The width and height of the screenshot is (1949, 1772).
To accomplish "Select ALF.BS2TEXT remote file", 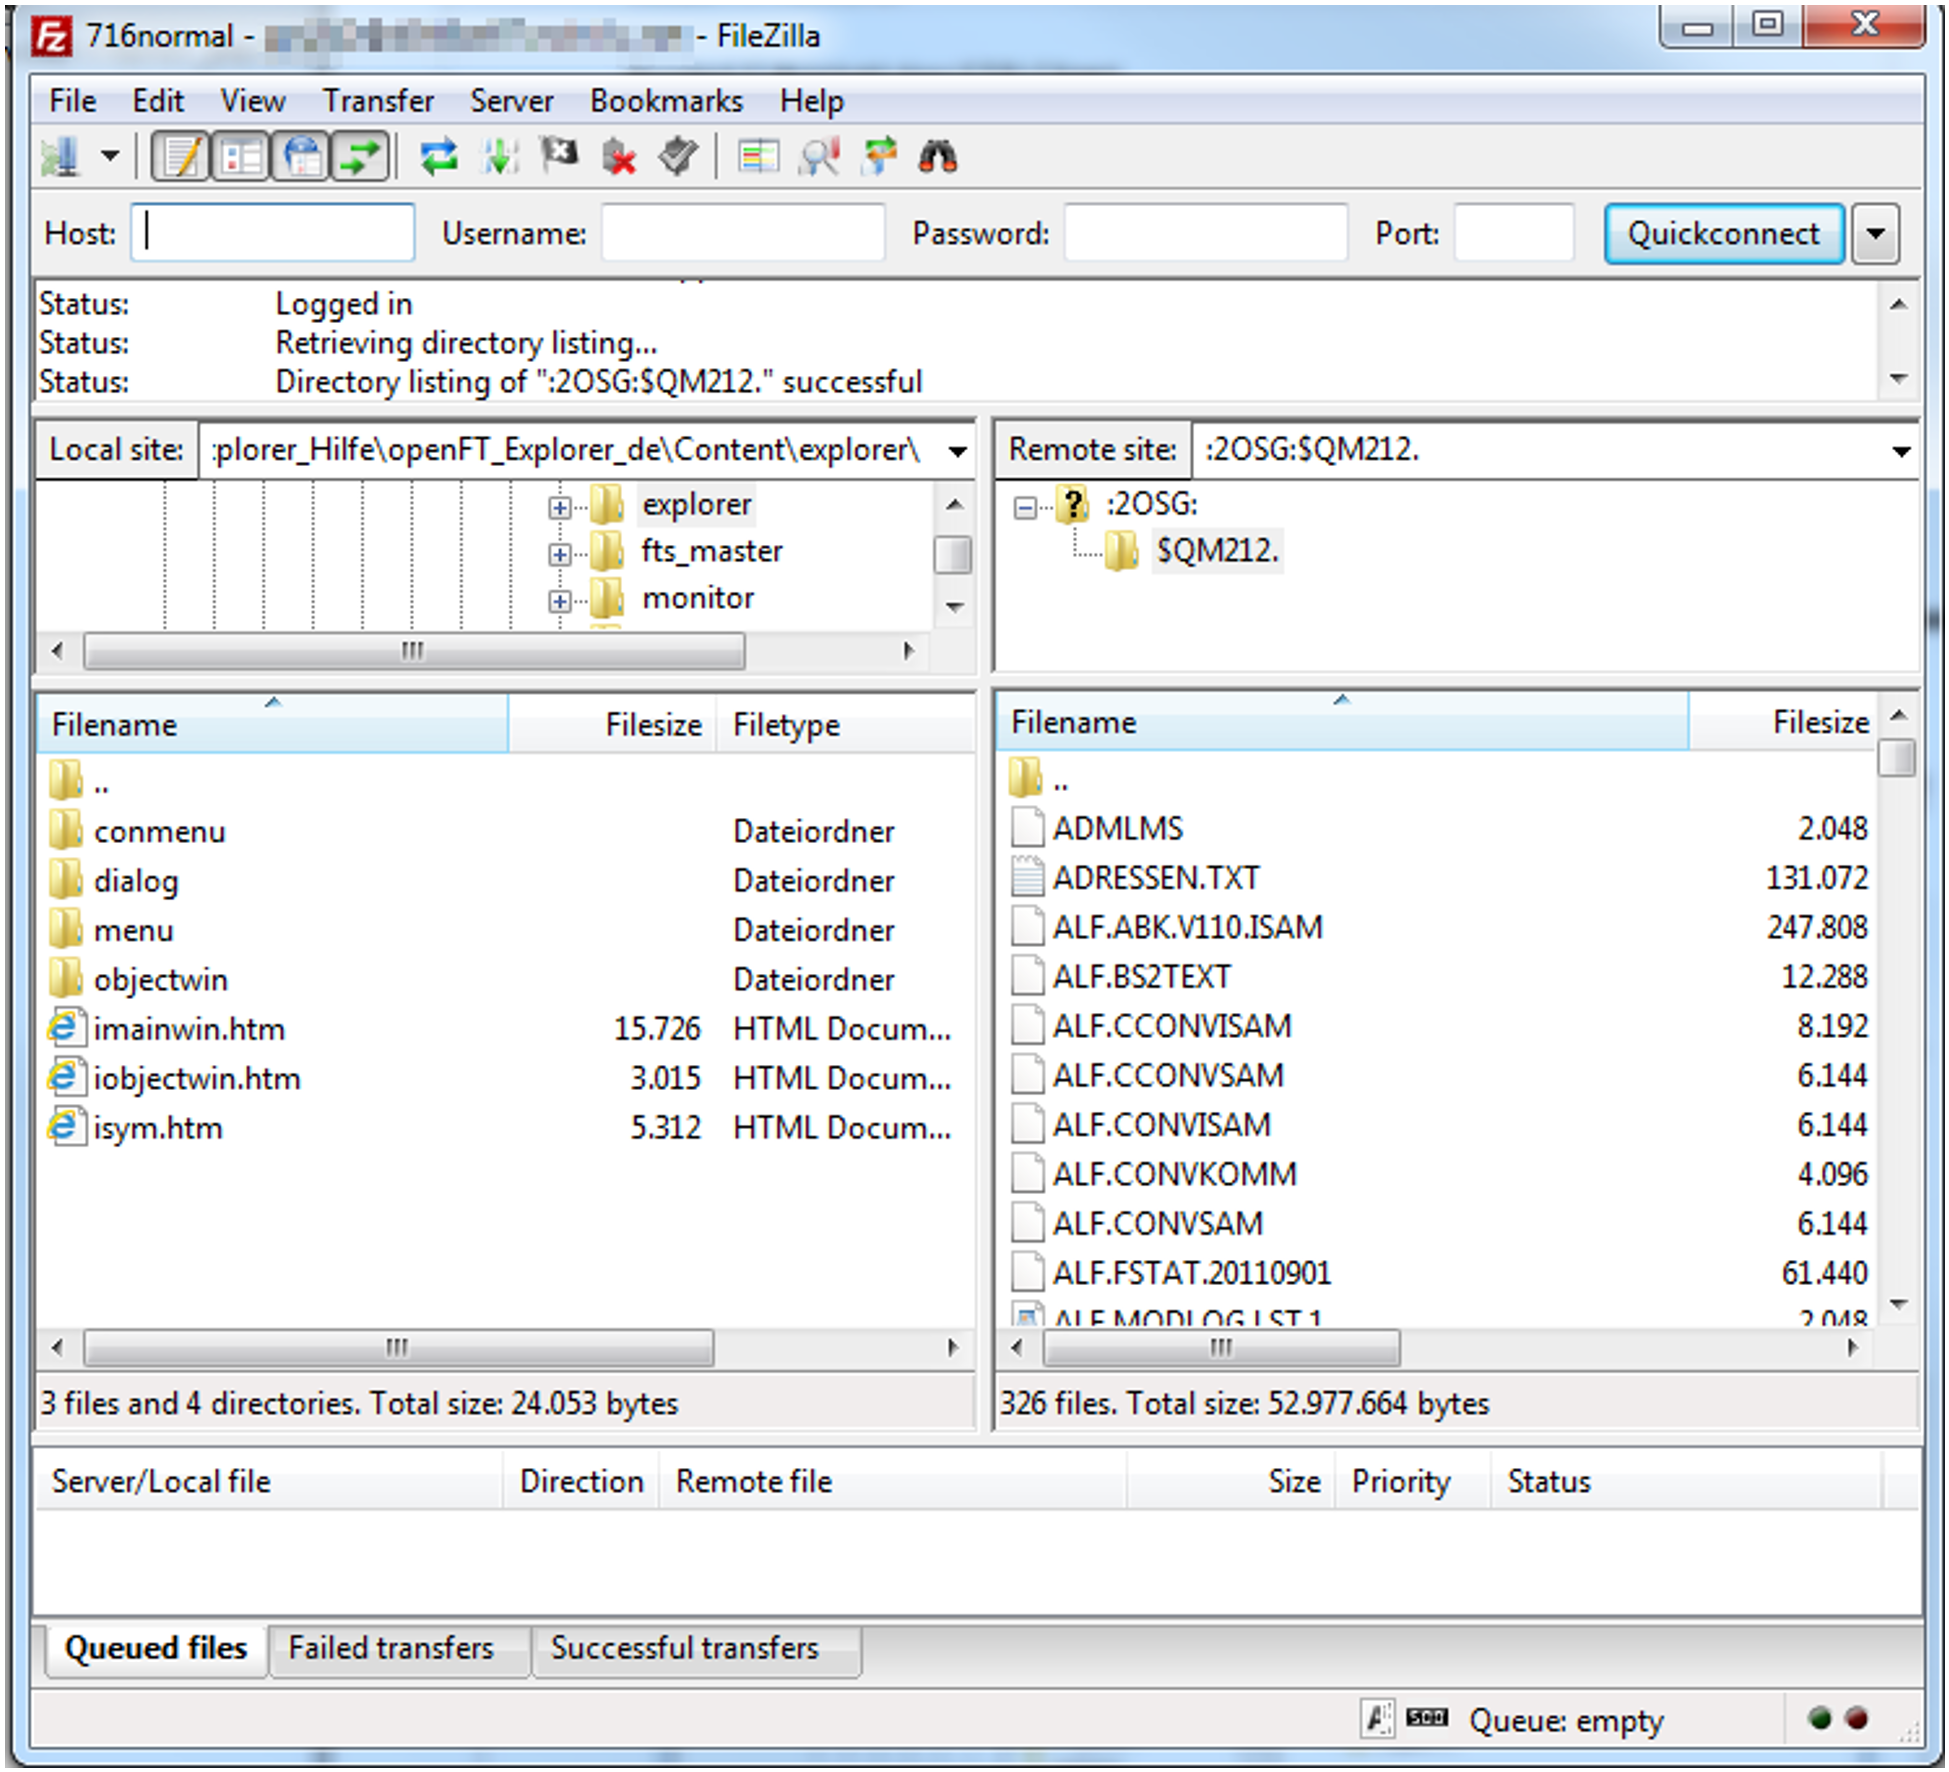I will point(1141,976).
